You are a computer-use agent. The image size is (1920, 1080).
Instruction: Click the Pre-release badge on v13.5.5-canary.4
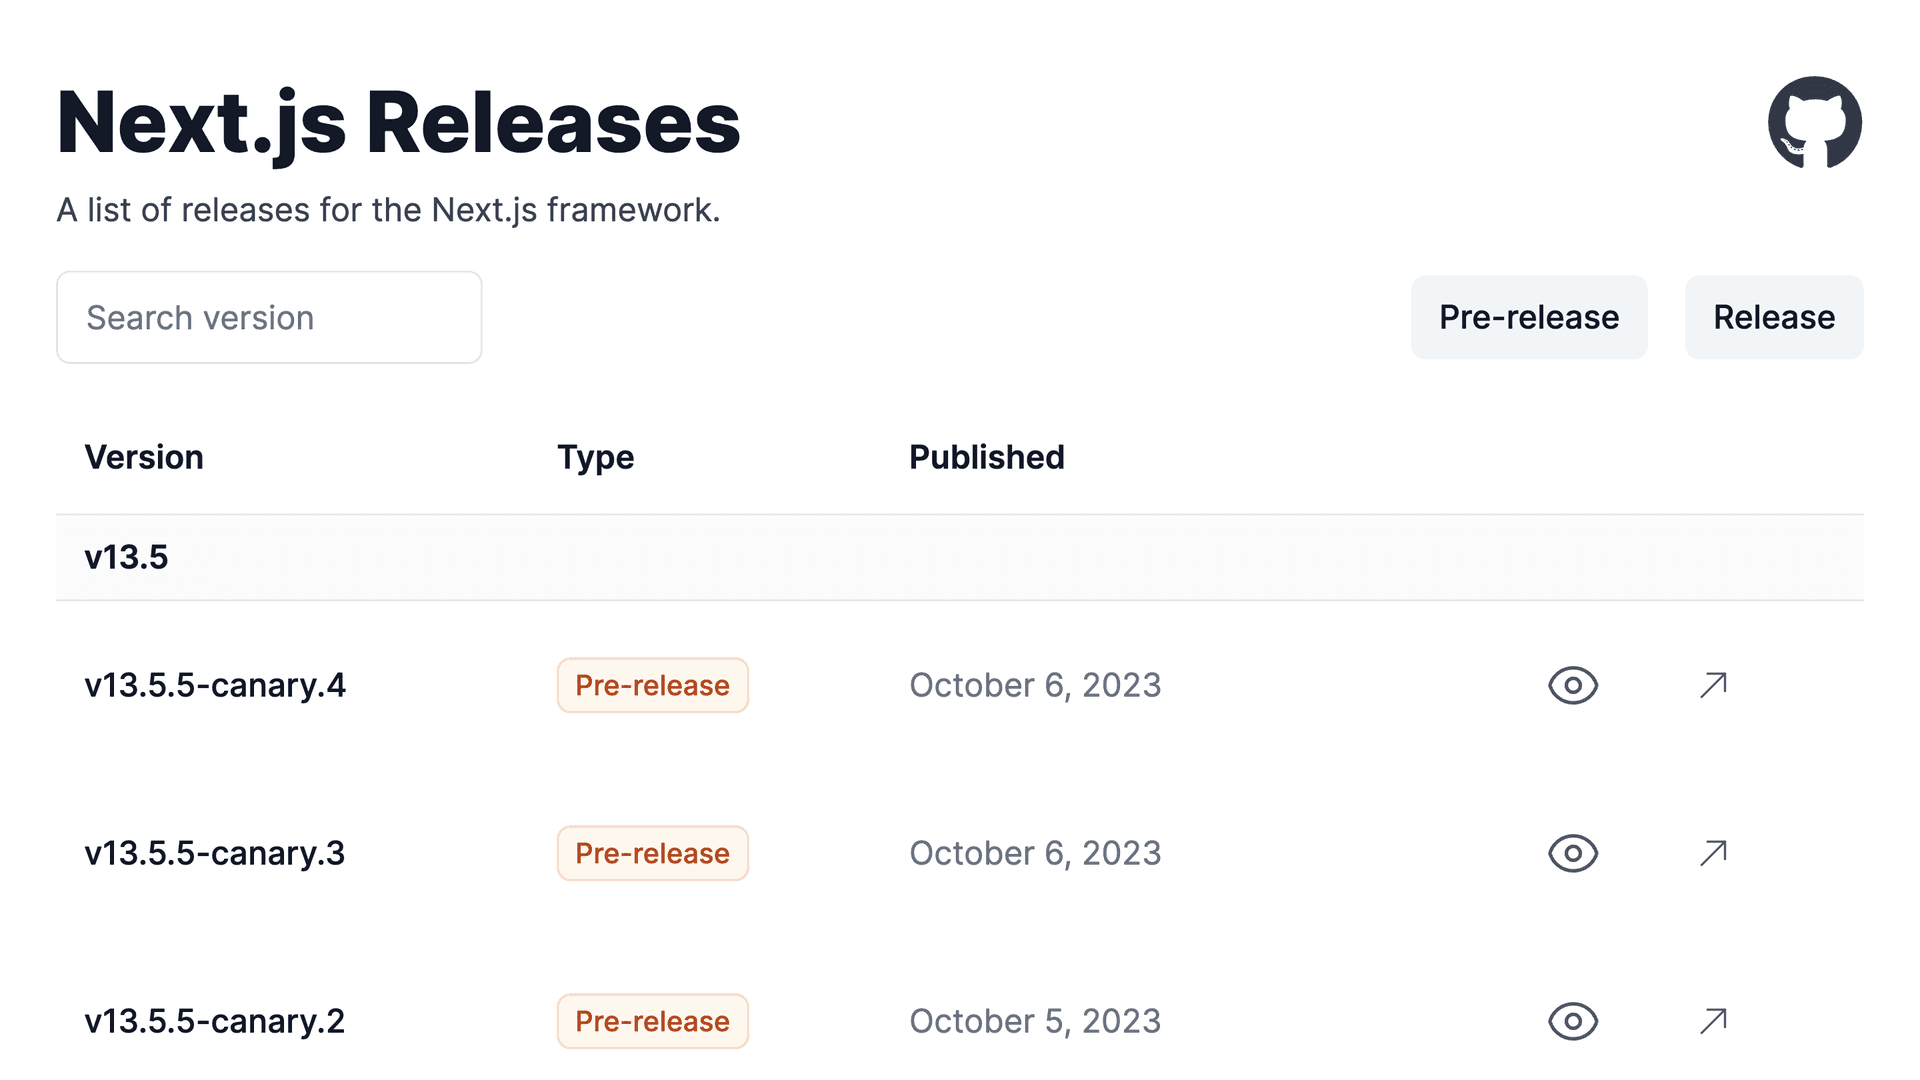point(652,685)
